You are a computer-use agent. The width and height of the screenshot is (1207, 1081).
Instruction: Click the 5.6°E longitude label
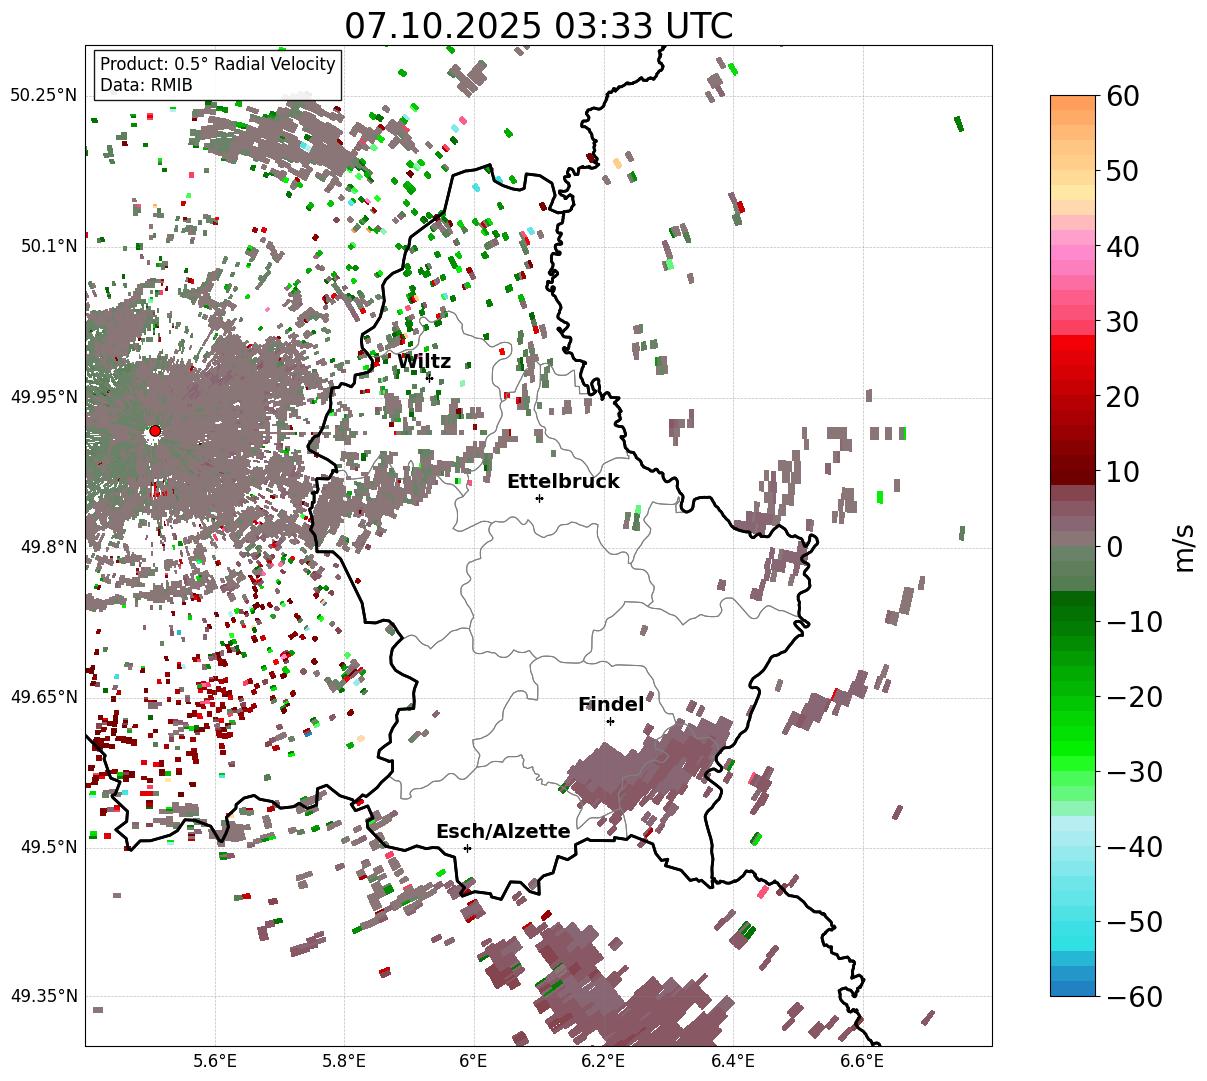215,1061
